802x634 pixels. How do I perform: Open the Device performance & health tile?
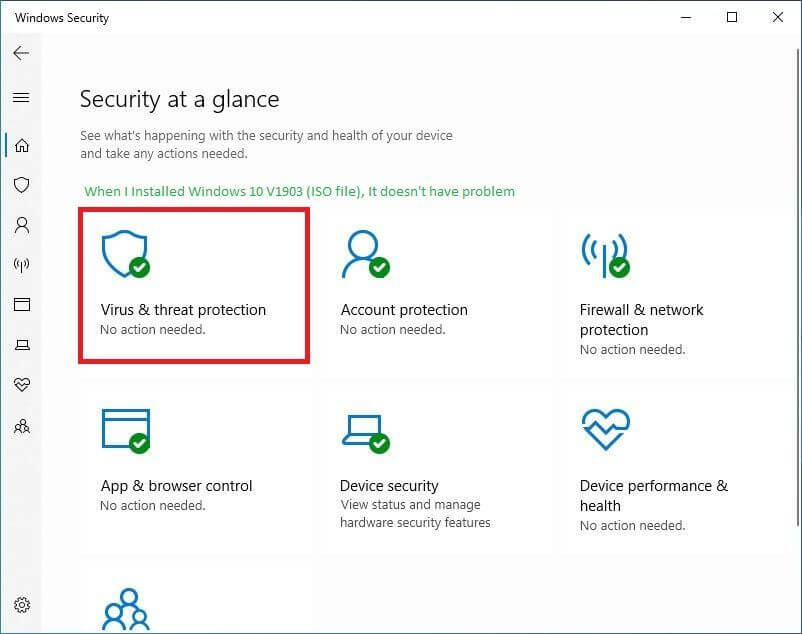(x=671, y=468)
